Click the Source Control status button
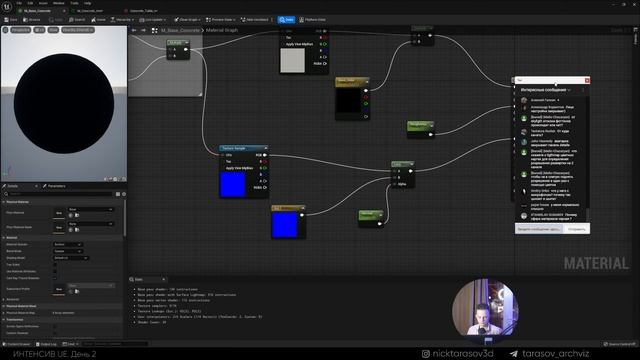640x360 pixels. tap(620, 344)
